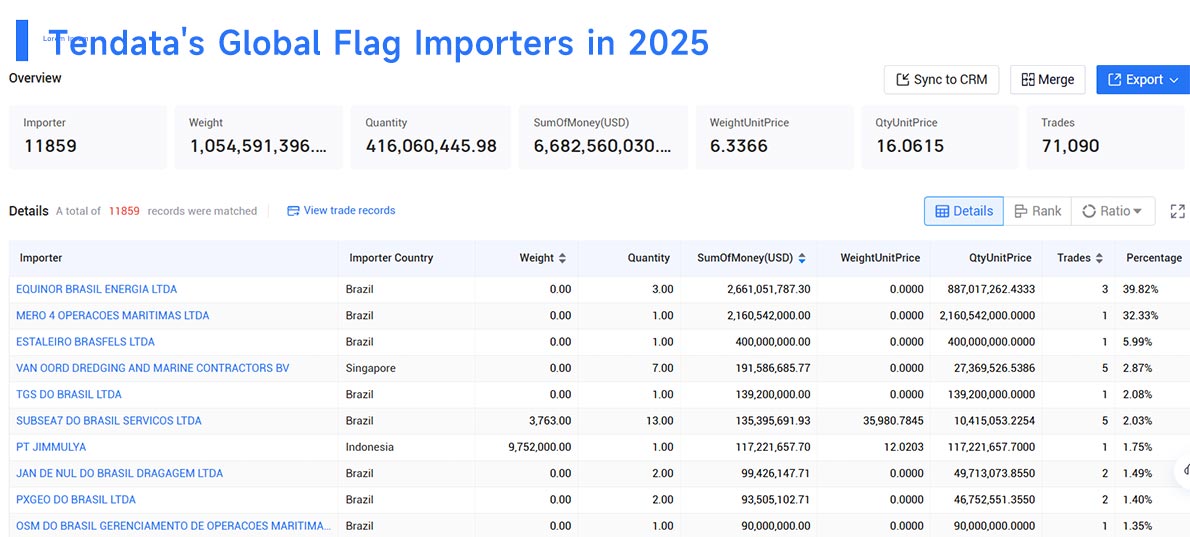The width and height of the screenshot is (1190, 537).
Task: Click quantity 13.00 for Subsea7
Action: 660,420
